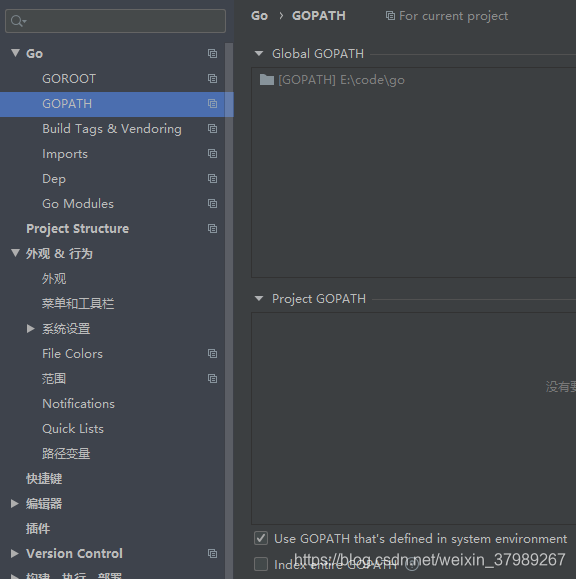Click the project-level icon beside Go

pyautogui.click(x=212, y=54)
